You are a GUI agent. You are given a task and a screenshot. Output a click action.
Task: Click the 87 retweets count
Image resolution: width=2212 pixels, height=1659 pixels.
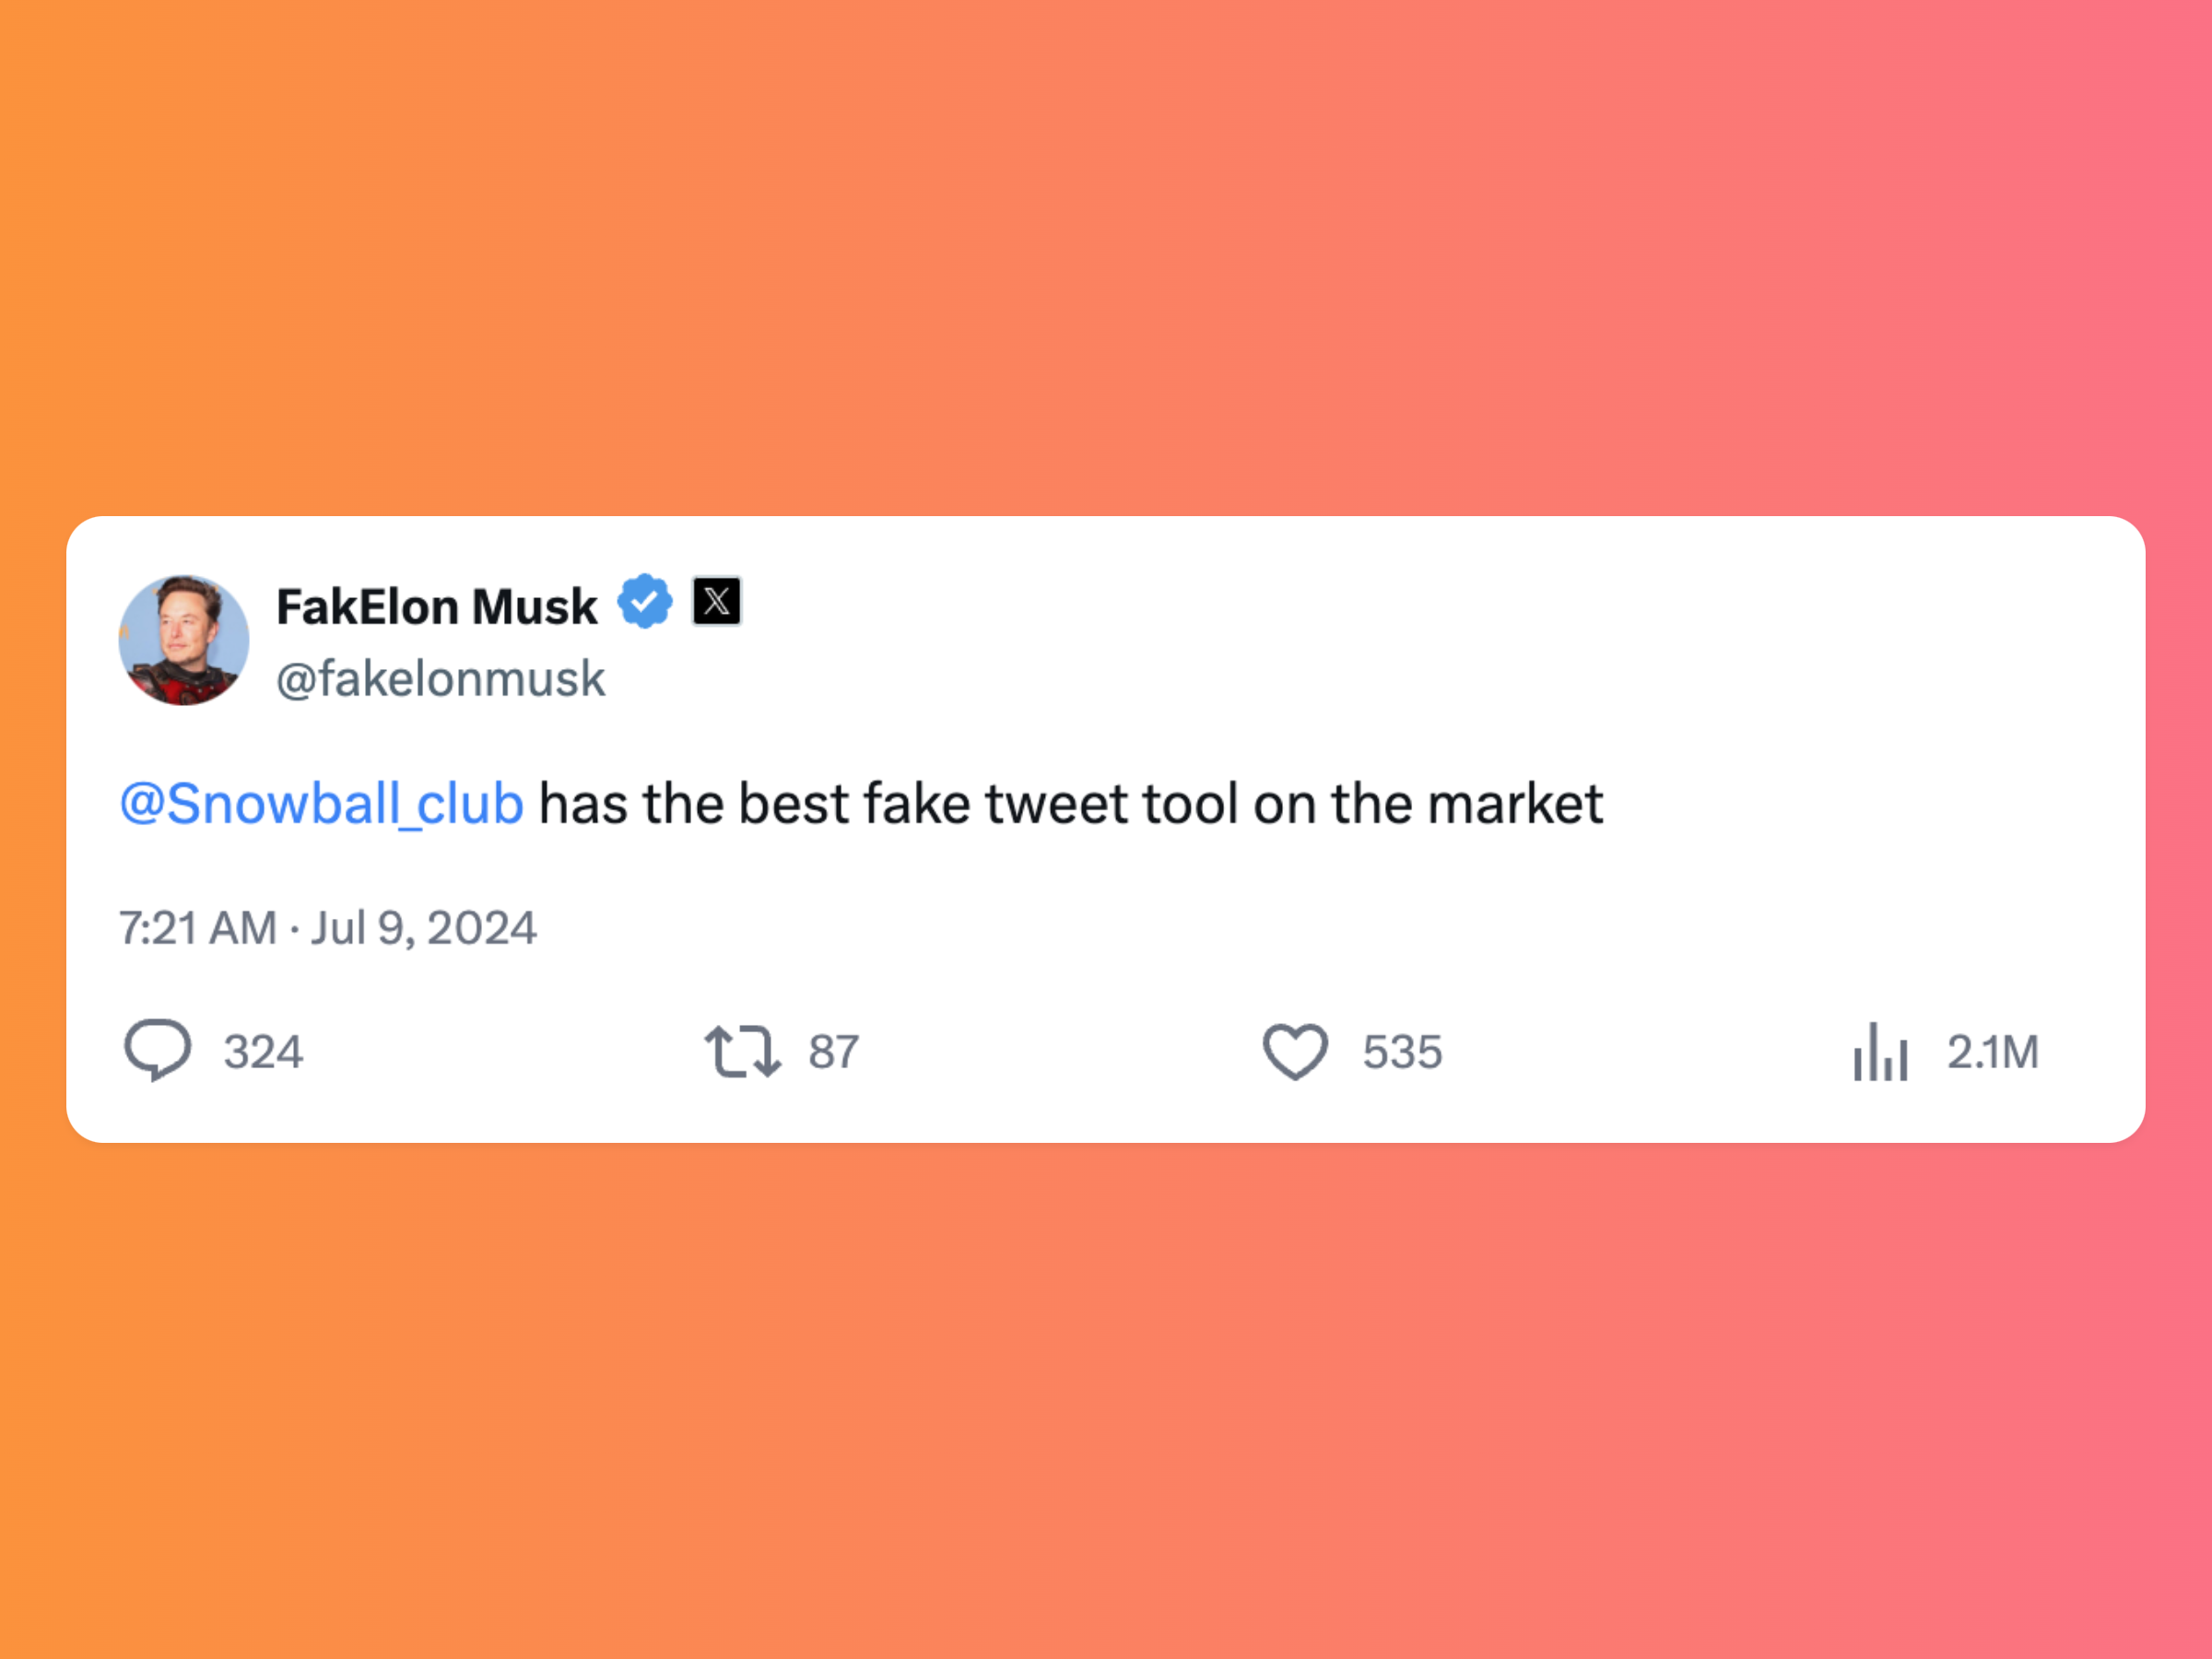834,1052
